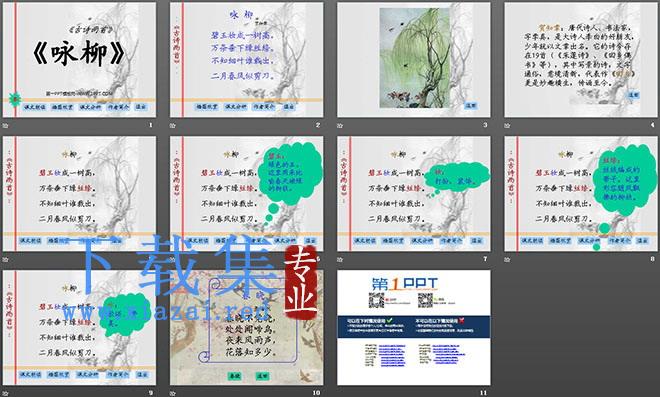The image size is (660, 397).
Task: Select slide 5 thumbnail without a callout bubble
Action: (x=79, y=194)
